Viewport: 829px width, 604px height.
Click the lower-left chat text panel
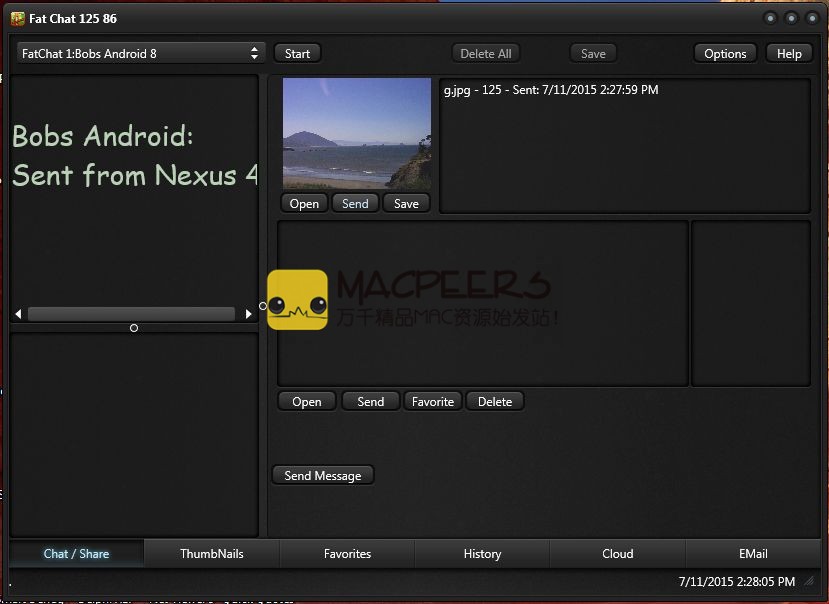tap(134, 435)
